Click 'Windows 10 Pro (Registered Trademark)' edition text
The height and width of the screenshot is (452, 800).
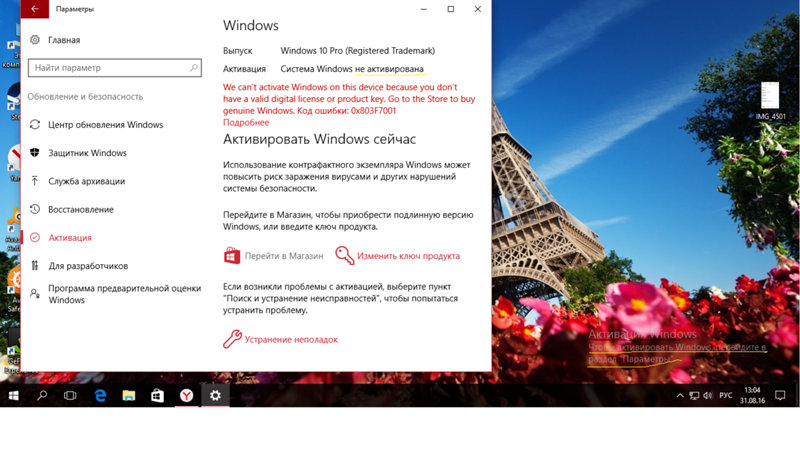click(x=358, y=51)
